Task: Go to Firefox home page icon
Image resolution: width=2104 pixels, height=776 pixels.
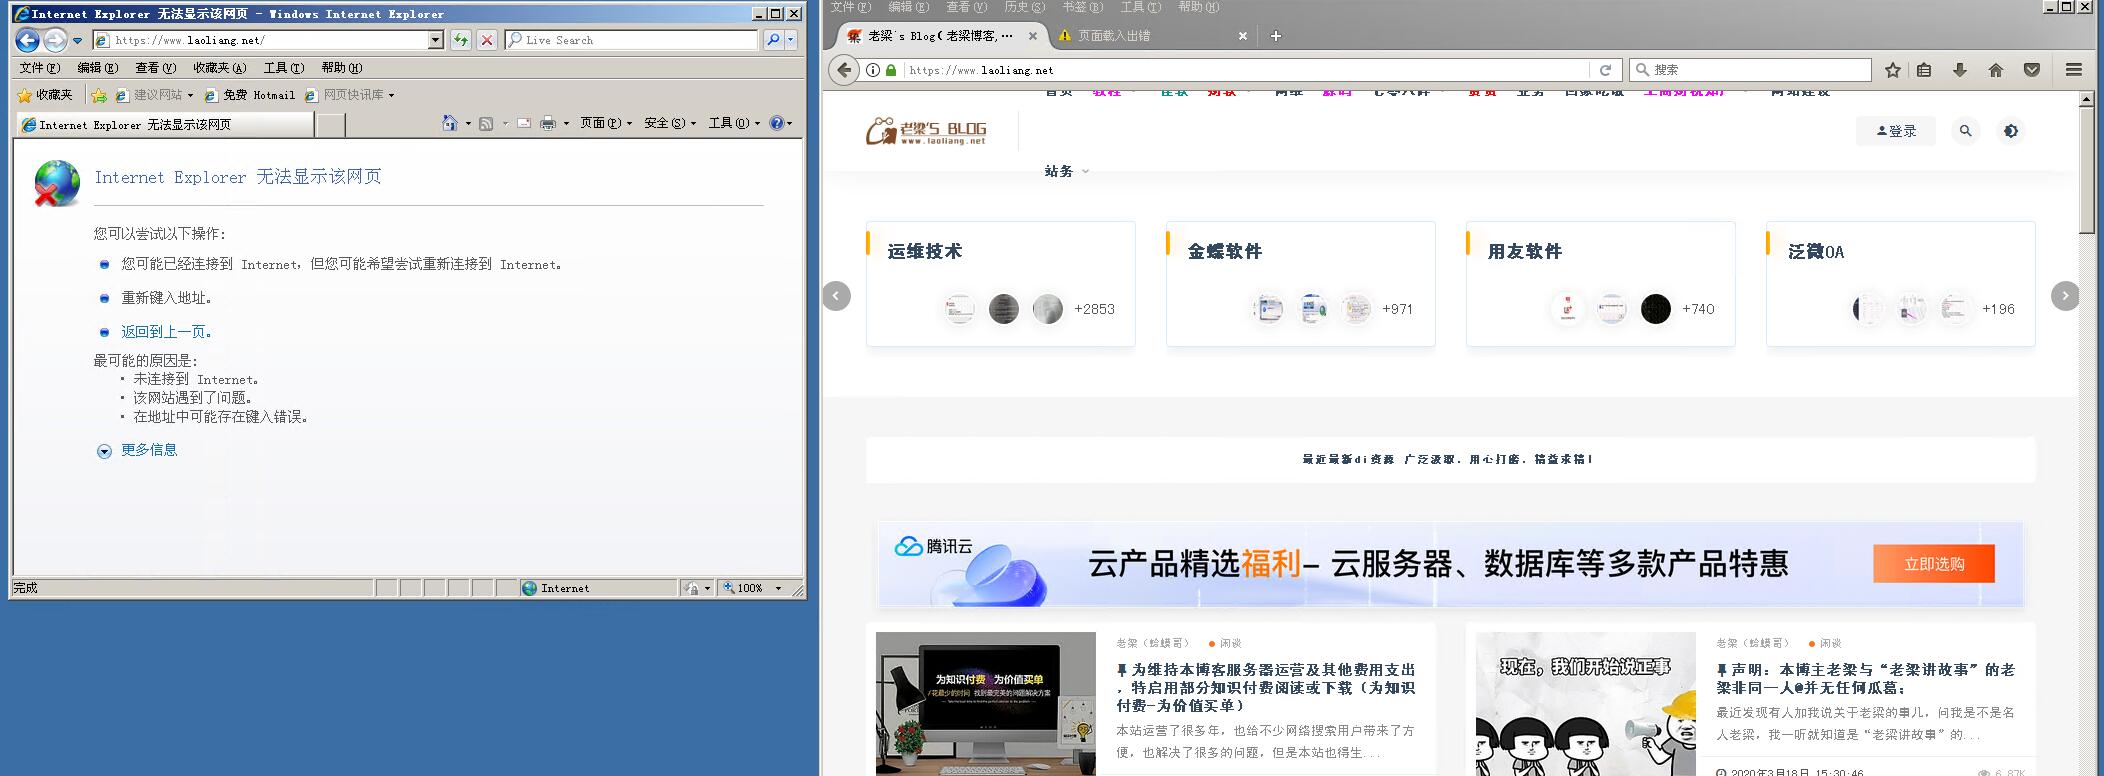Action: click(1995, 70)
